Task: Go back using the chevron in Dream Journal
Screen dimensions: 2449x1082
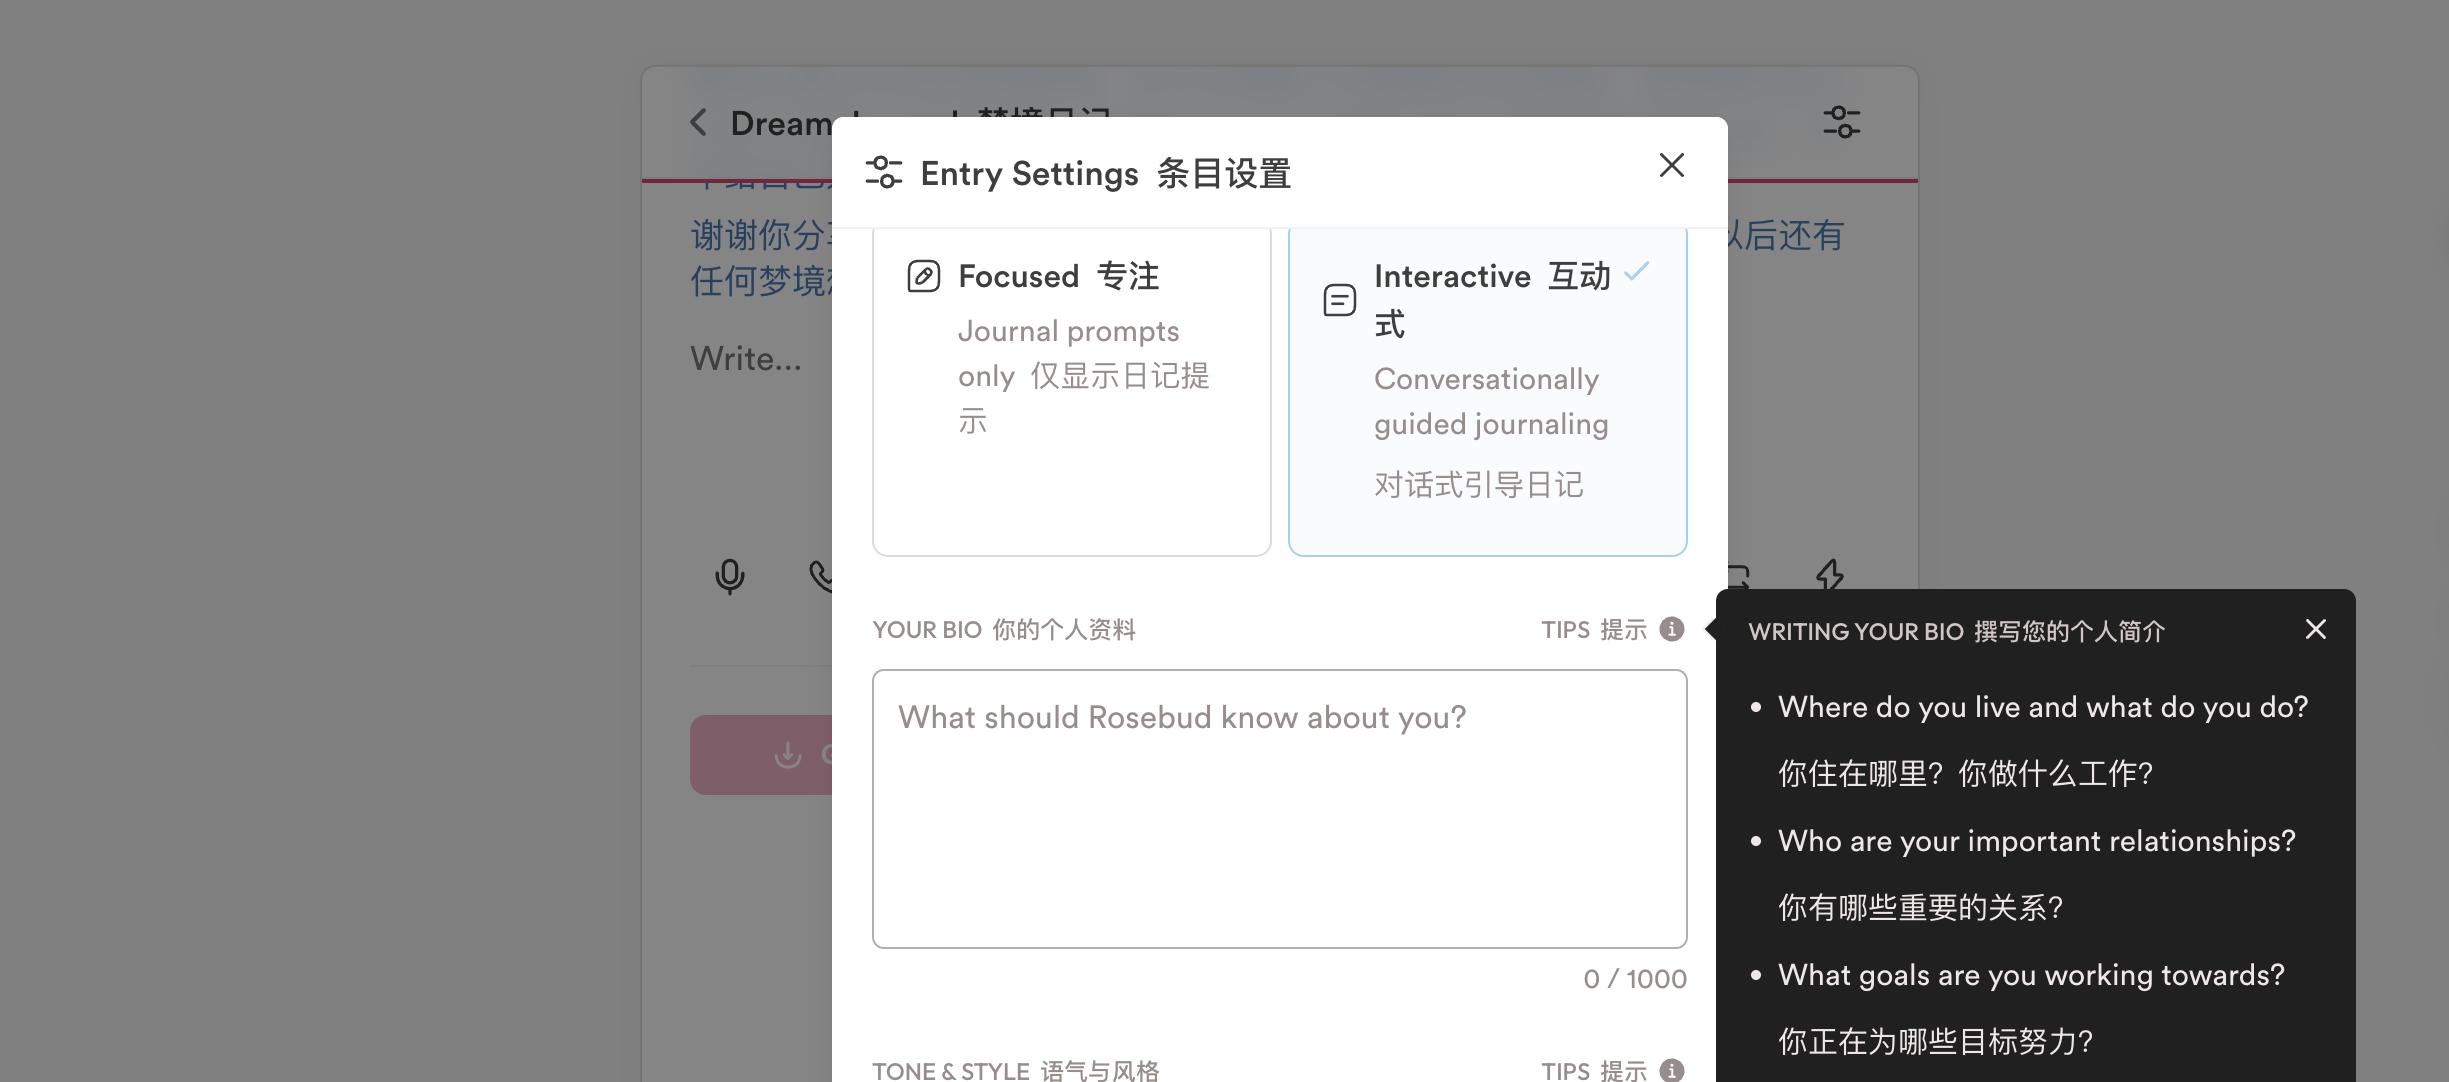Action: coord(699,123)
